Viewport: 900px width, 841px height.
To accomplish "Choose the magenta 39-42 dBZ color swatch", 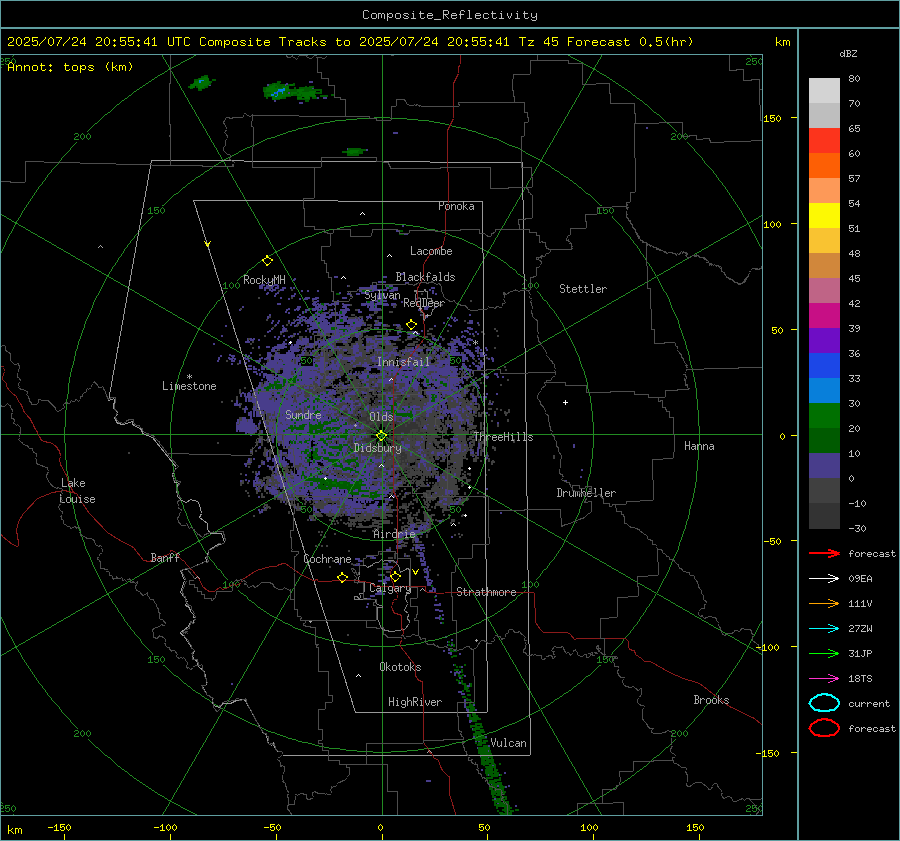I will pos(824,315).
